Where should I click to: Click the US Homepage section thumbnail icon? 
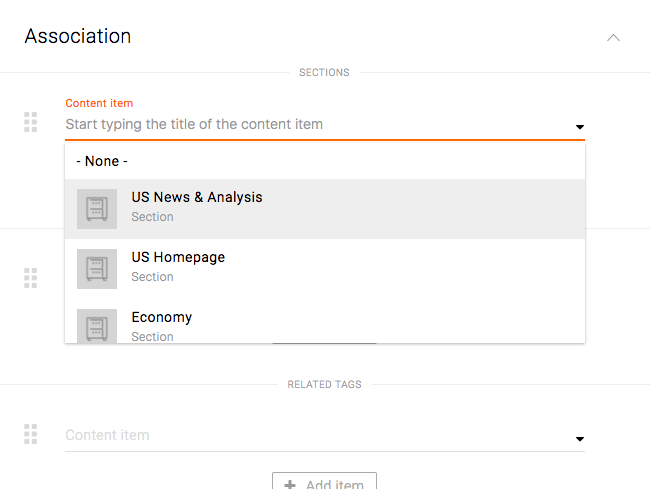point(97,268)
